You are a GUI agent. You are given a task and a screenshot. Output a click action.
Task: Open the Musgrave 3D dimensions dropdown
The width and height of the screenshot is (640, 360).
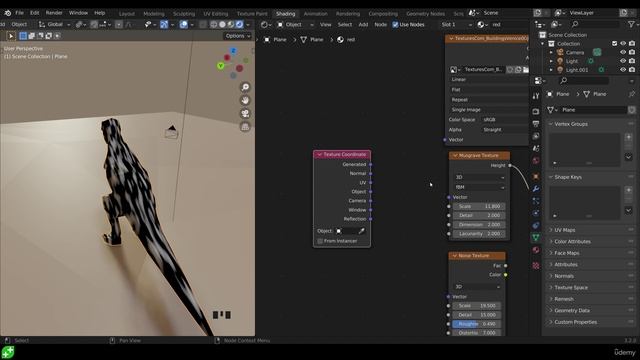point(479,177)
